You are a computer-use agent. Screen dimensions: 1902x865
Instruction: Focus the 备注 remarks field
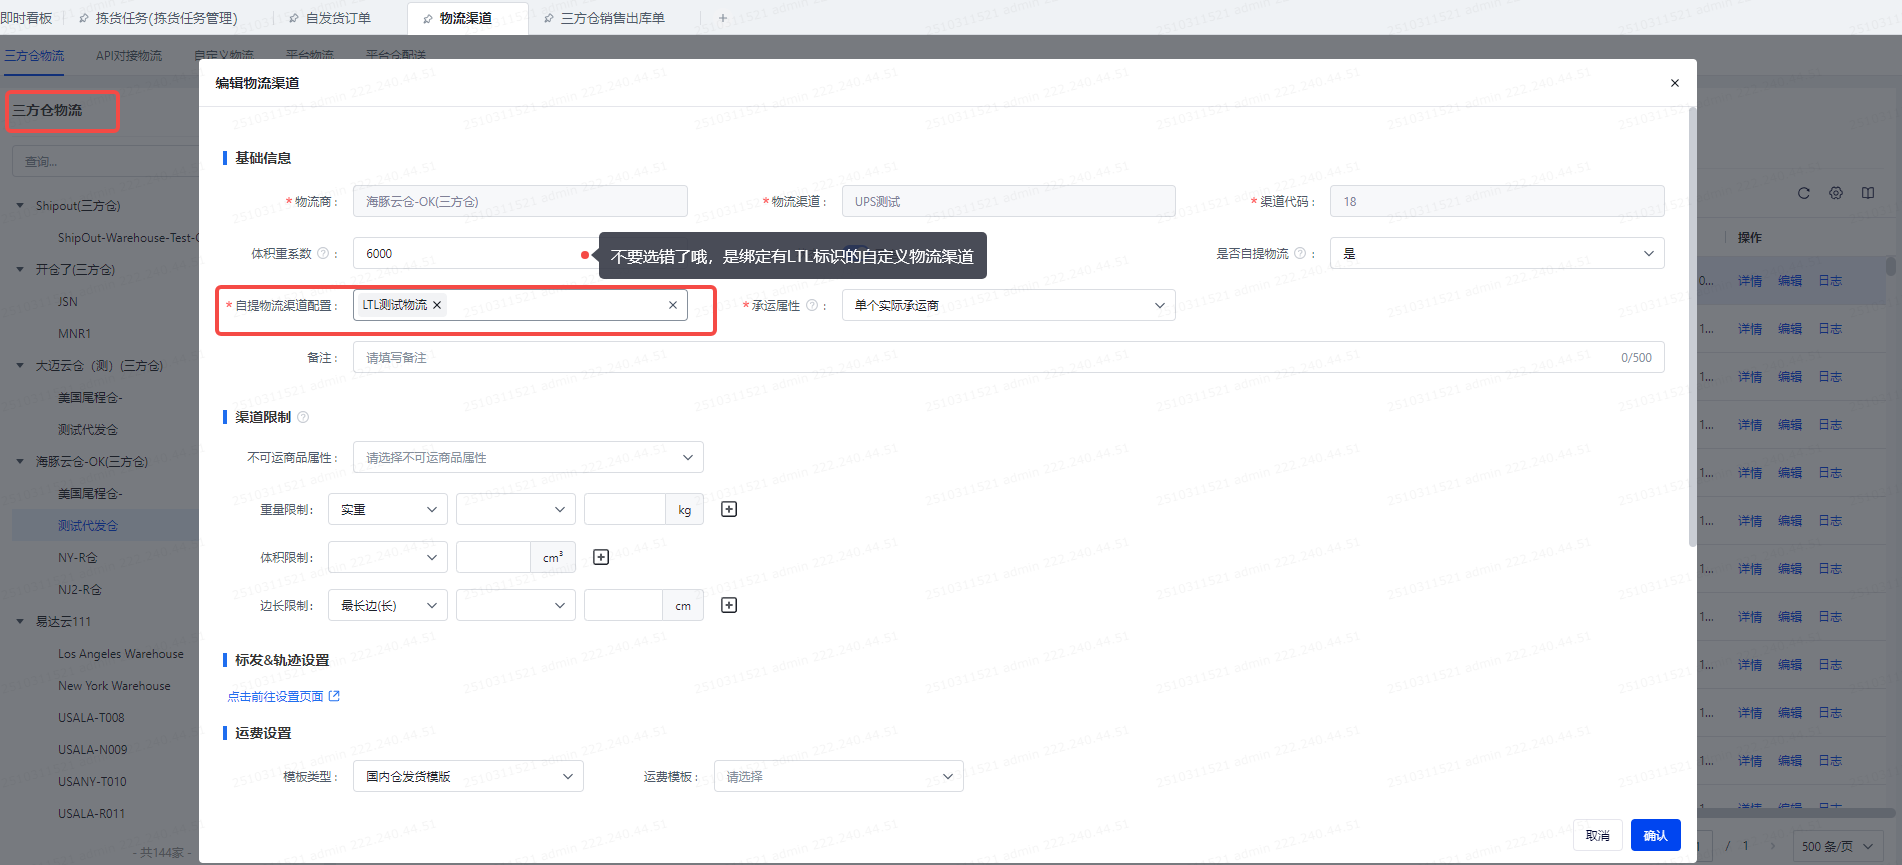(x=1008, y=357)
